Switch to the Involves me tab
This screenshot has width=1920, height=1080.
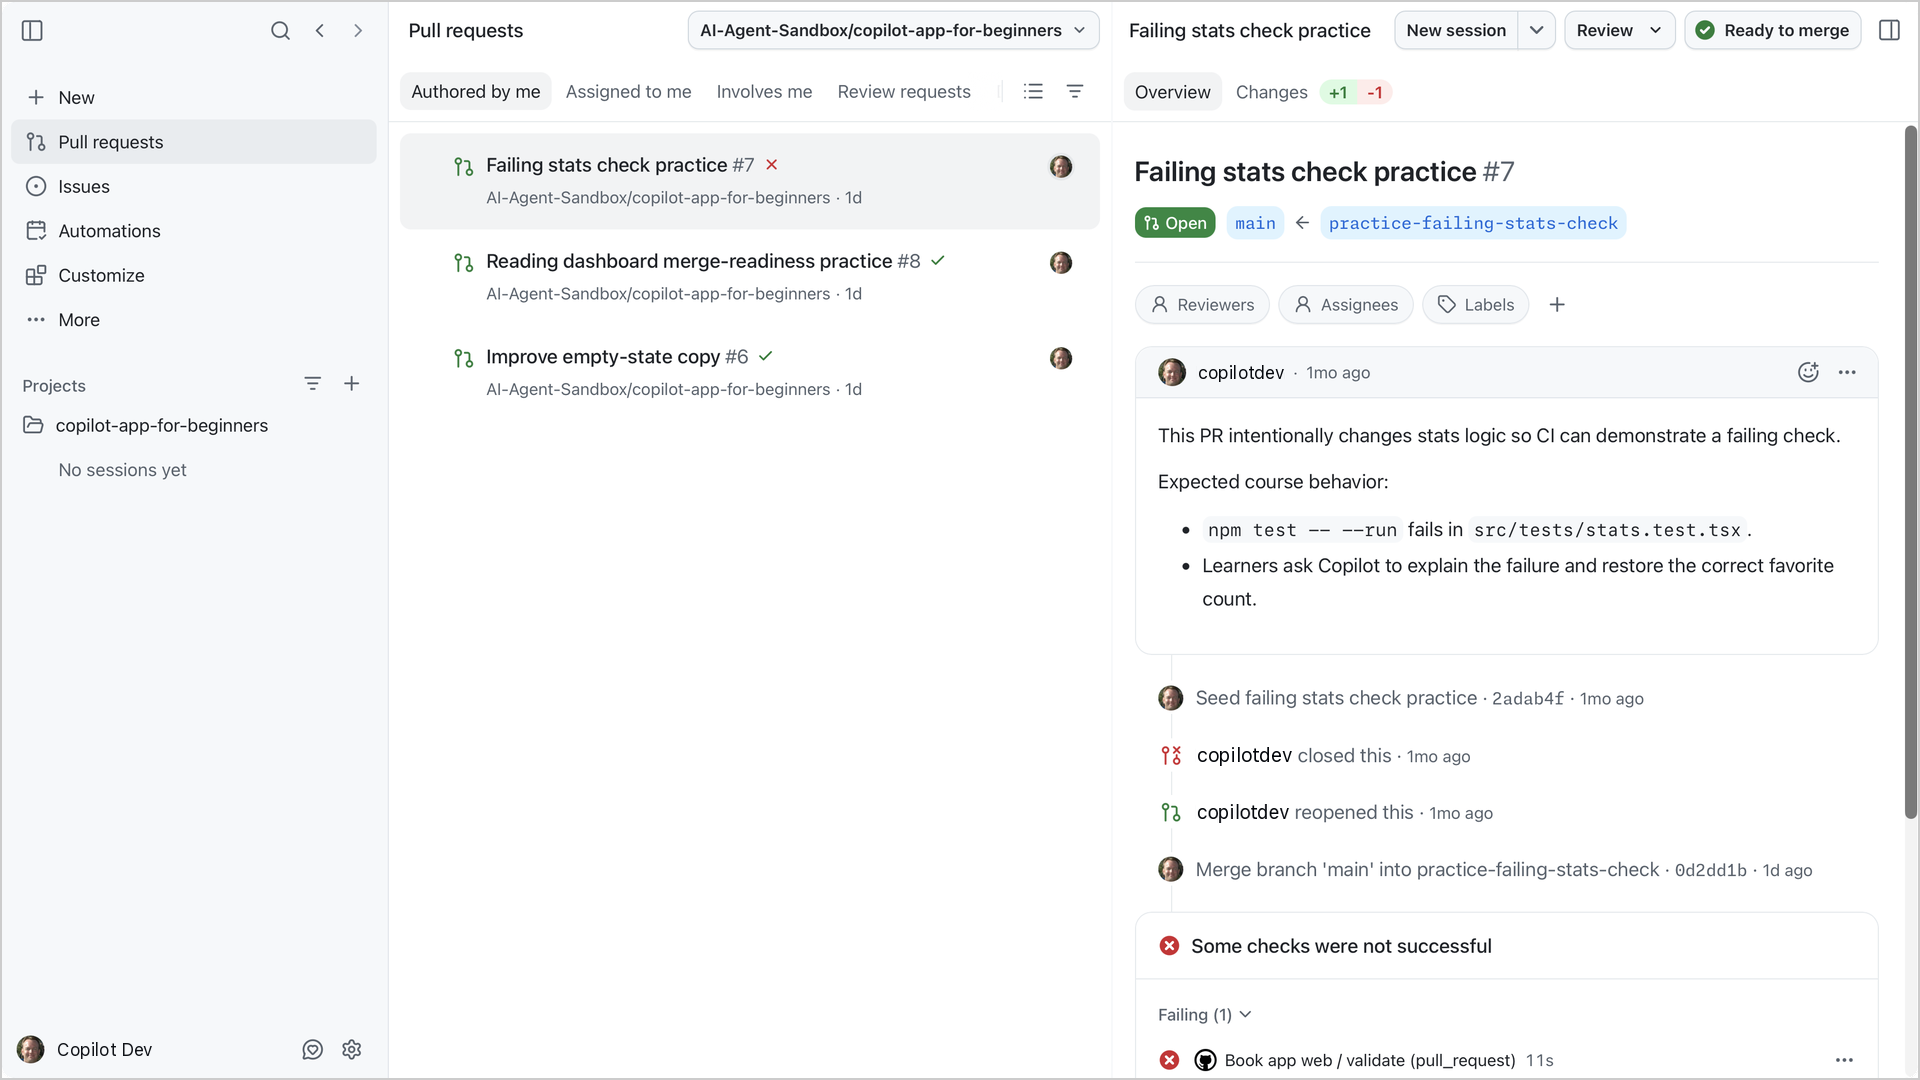764,92
